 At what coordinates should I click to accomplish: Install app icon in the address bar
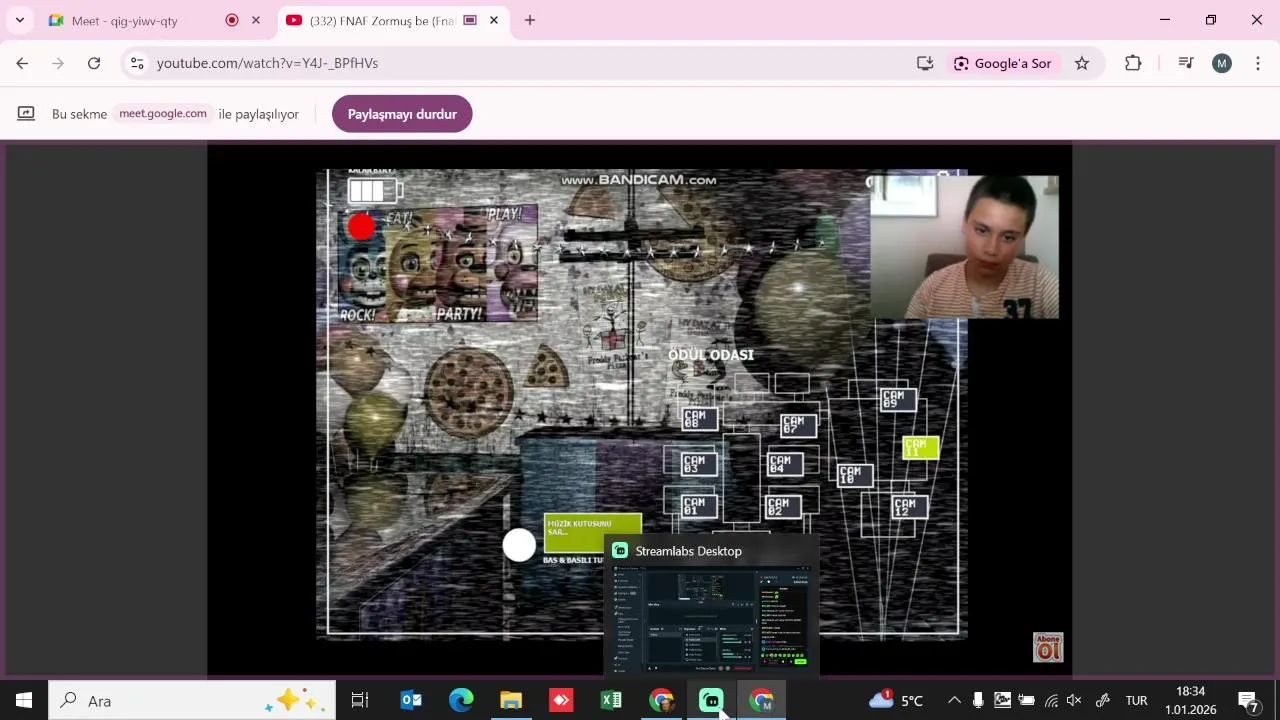click(925, 63)
